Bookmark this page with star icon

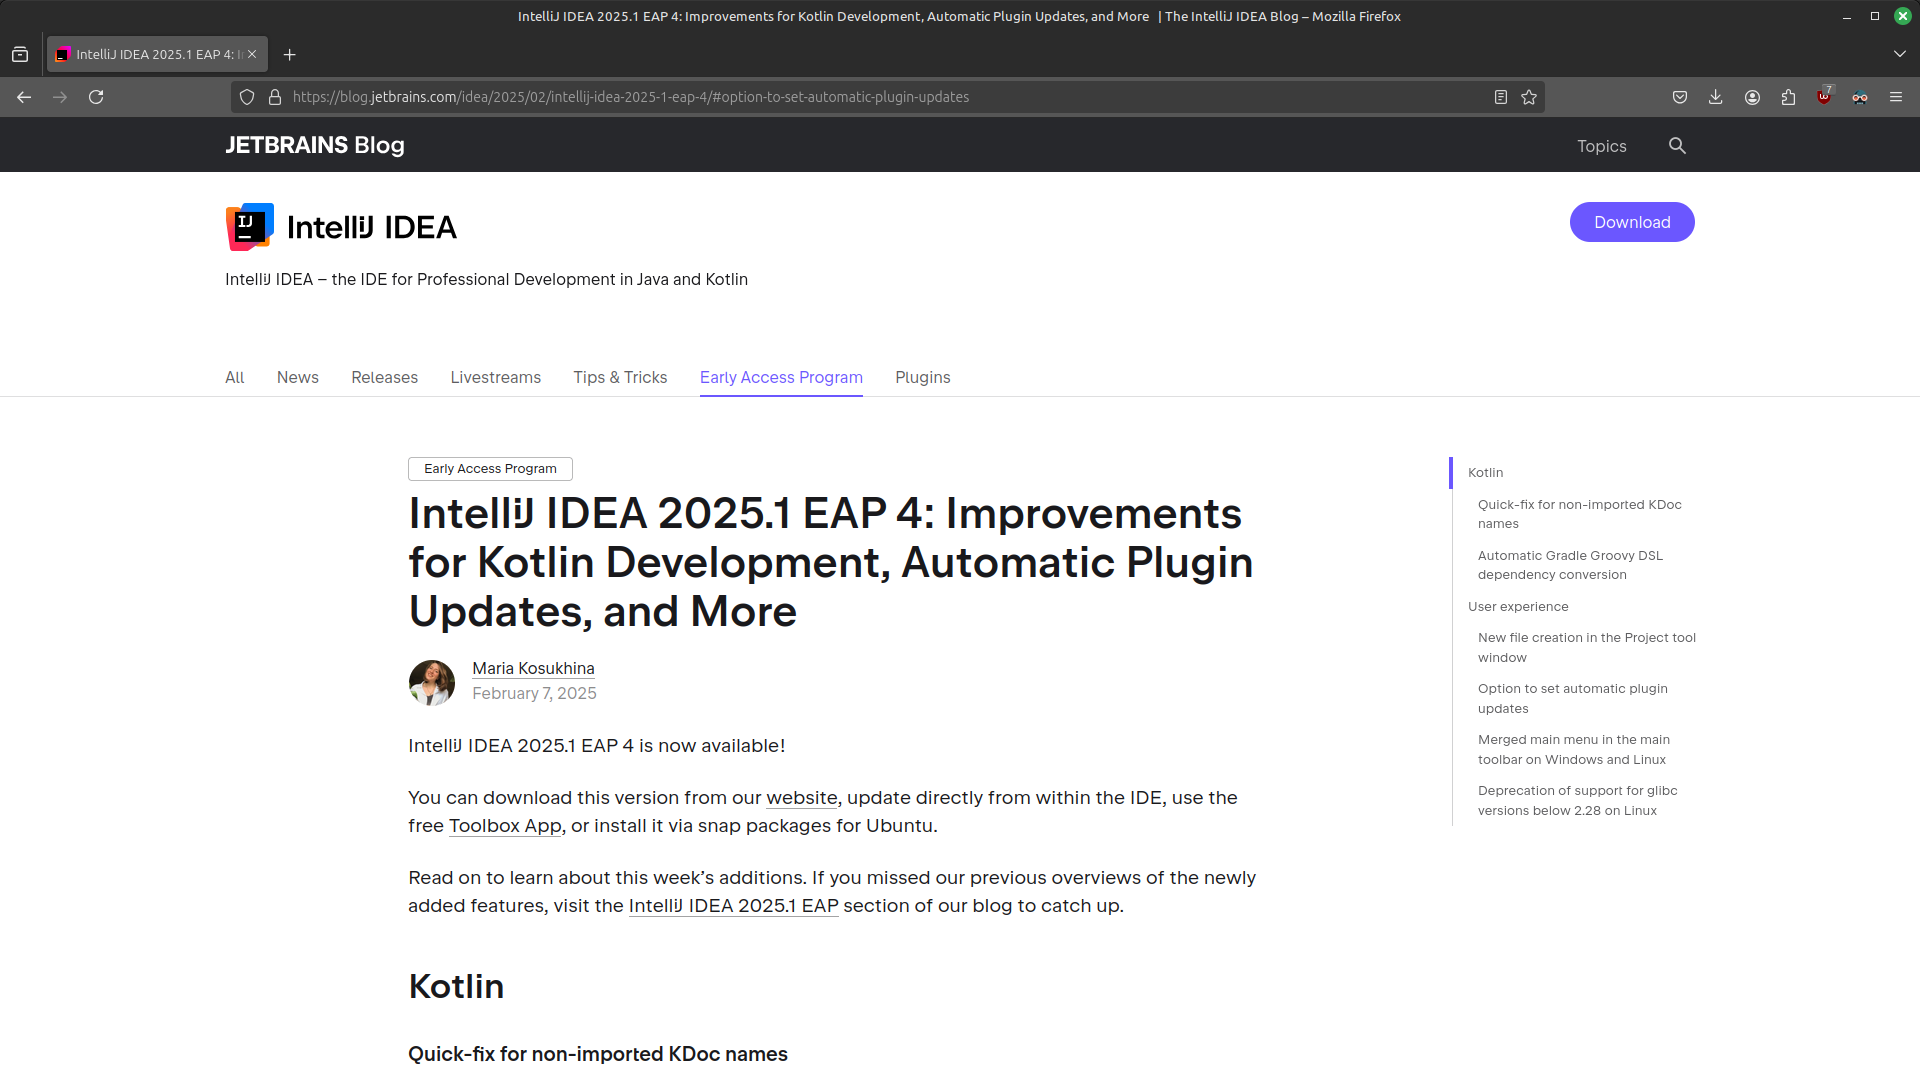pos(1529,97)
